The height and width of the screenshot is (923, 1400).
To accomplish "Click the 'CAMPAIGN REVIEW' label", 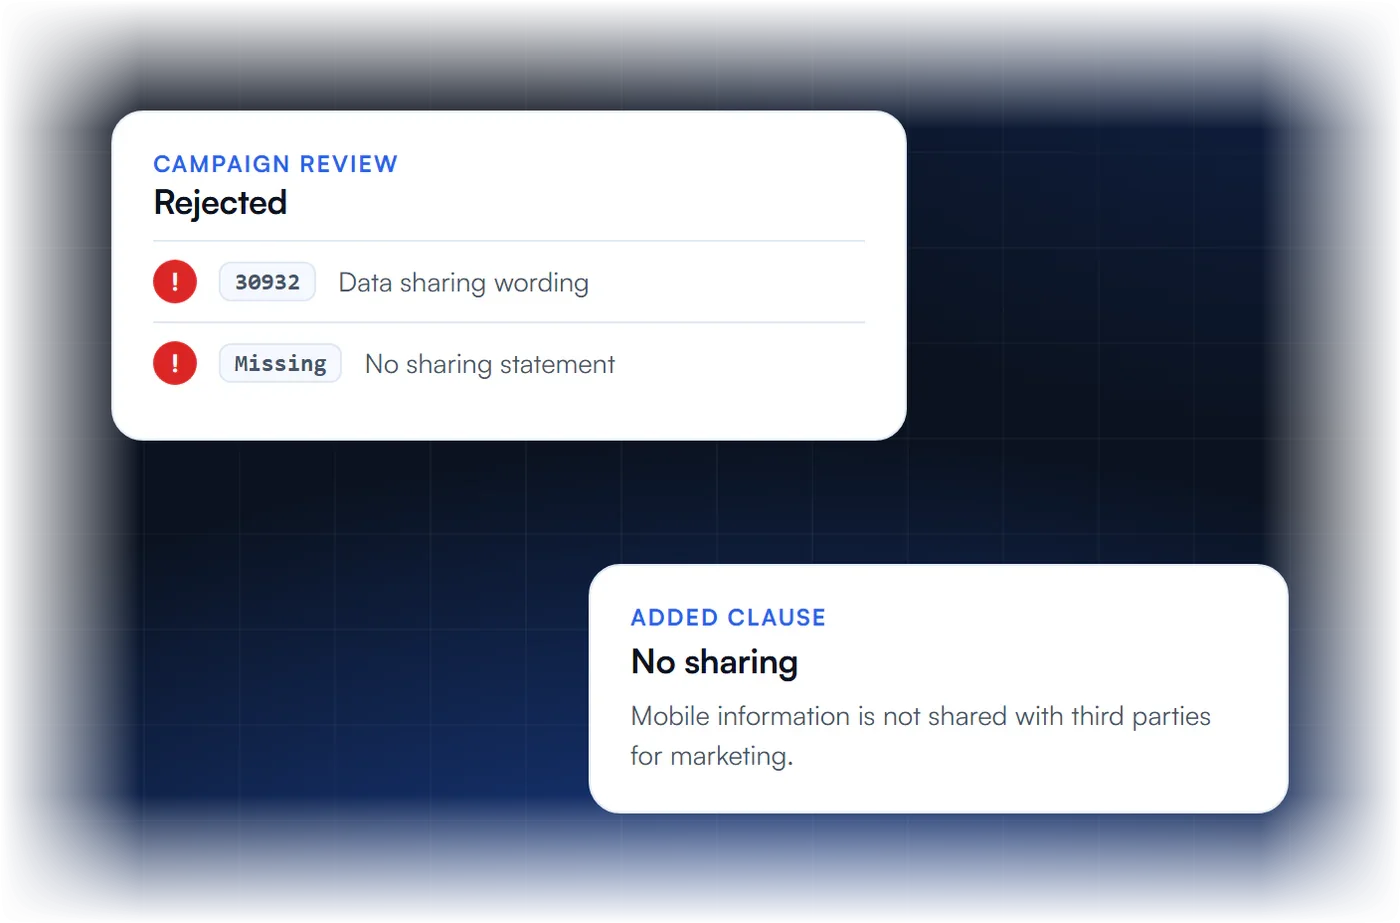I will point(276,164).
